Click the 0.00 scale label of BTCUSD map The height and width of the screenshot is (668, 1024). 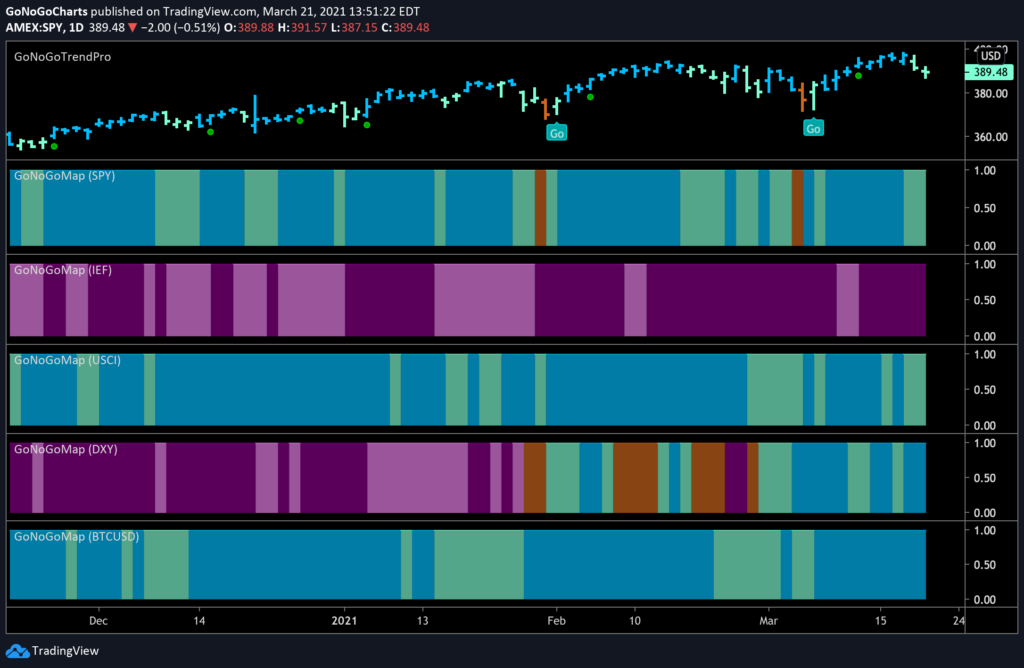click(985, 599)
